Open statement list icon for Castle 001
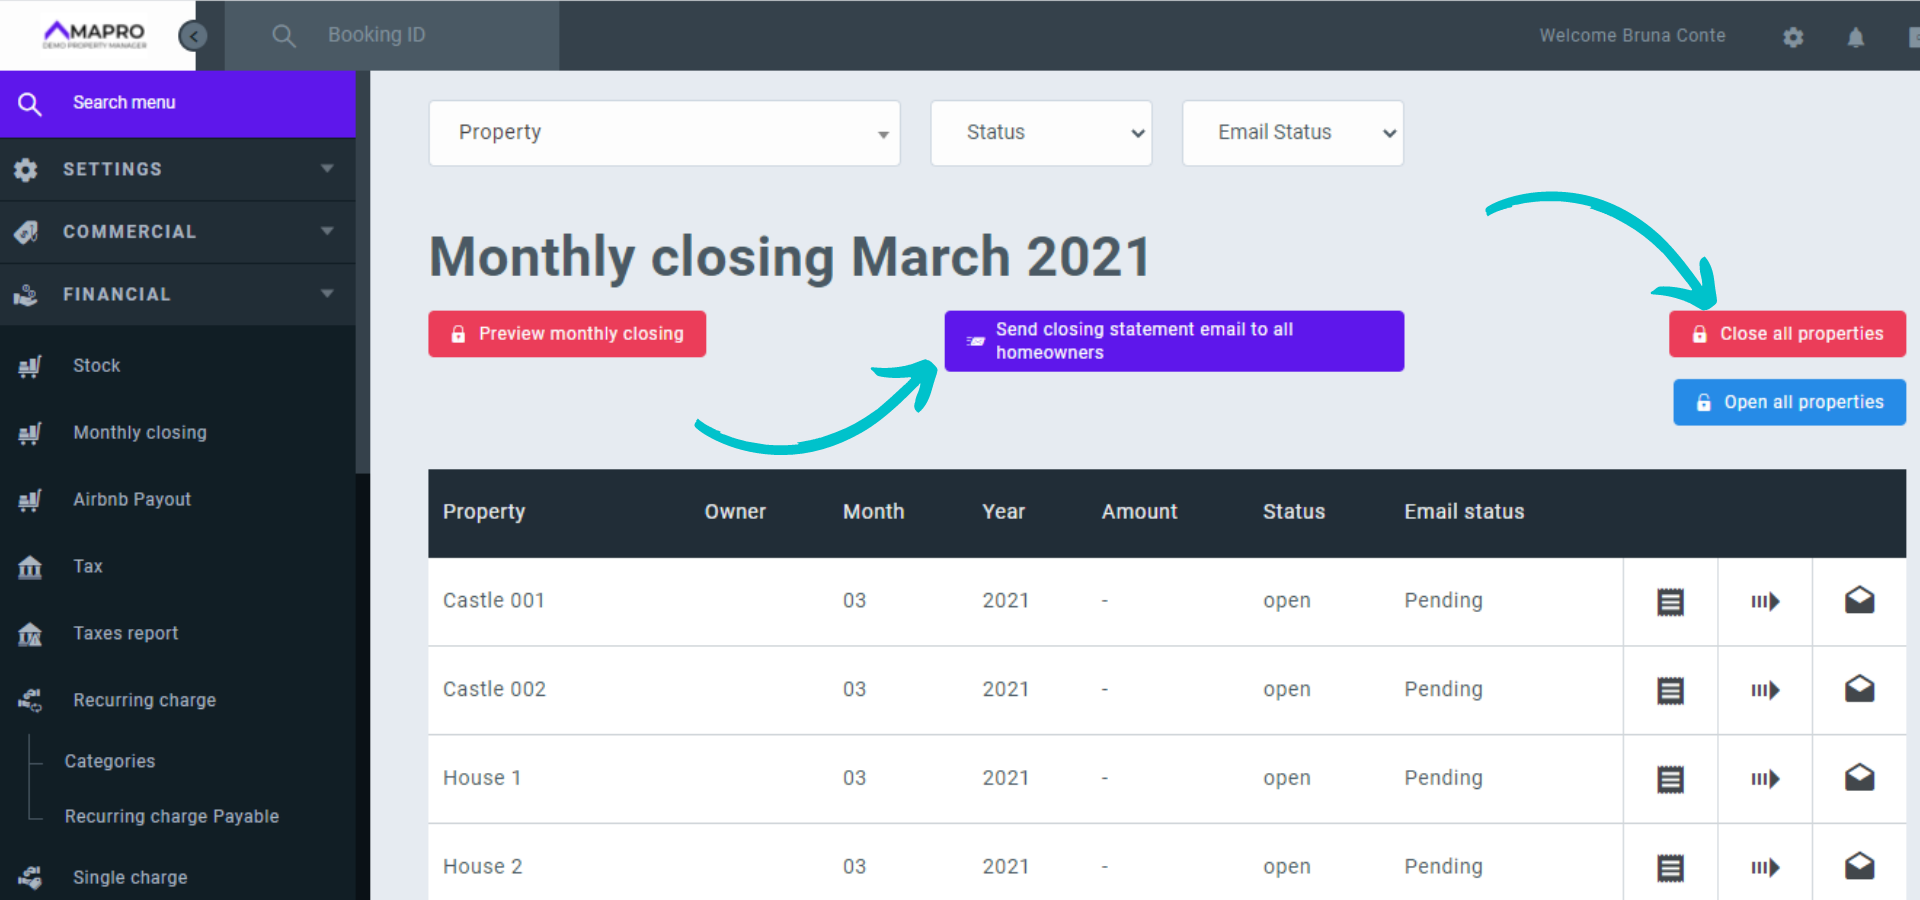 coord(1670,601)
